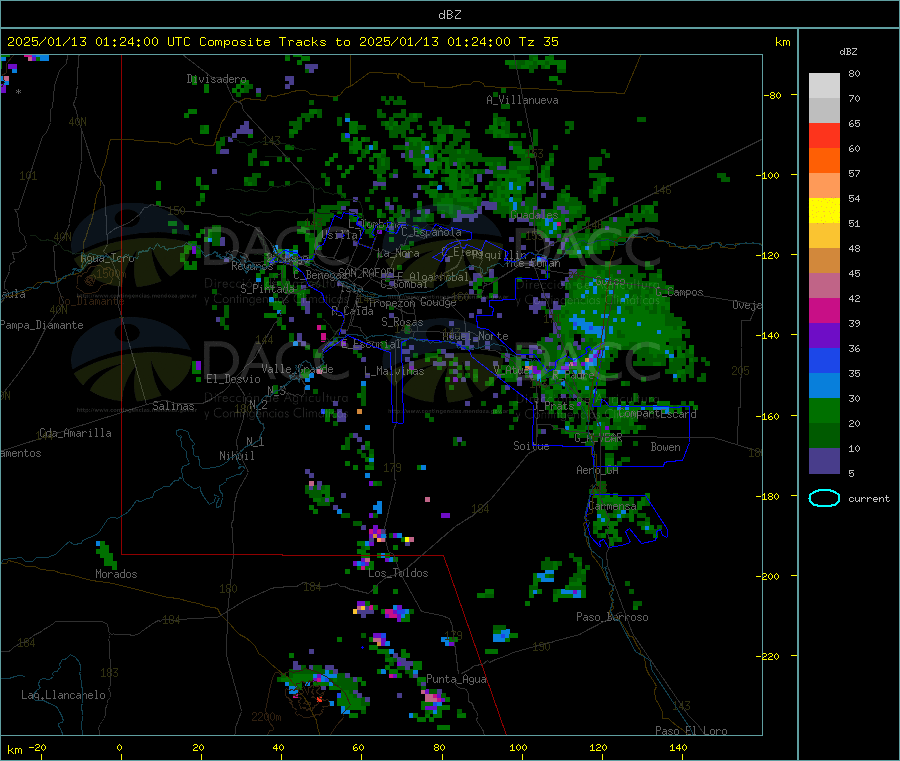Viewport: 900px width, 761px height.
Task: Click the Guadales map label
Action: [534, 215]
